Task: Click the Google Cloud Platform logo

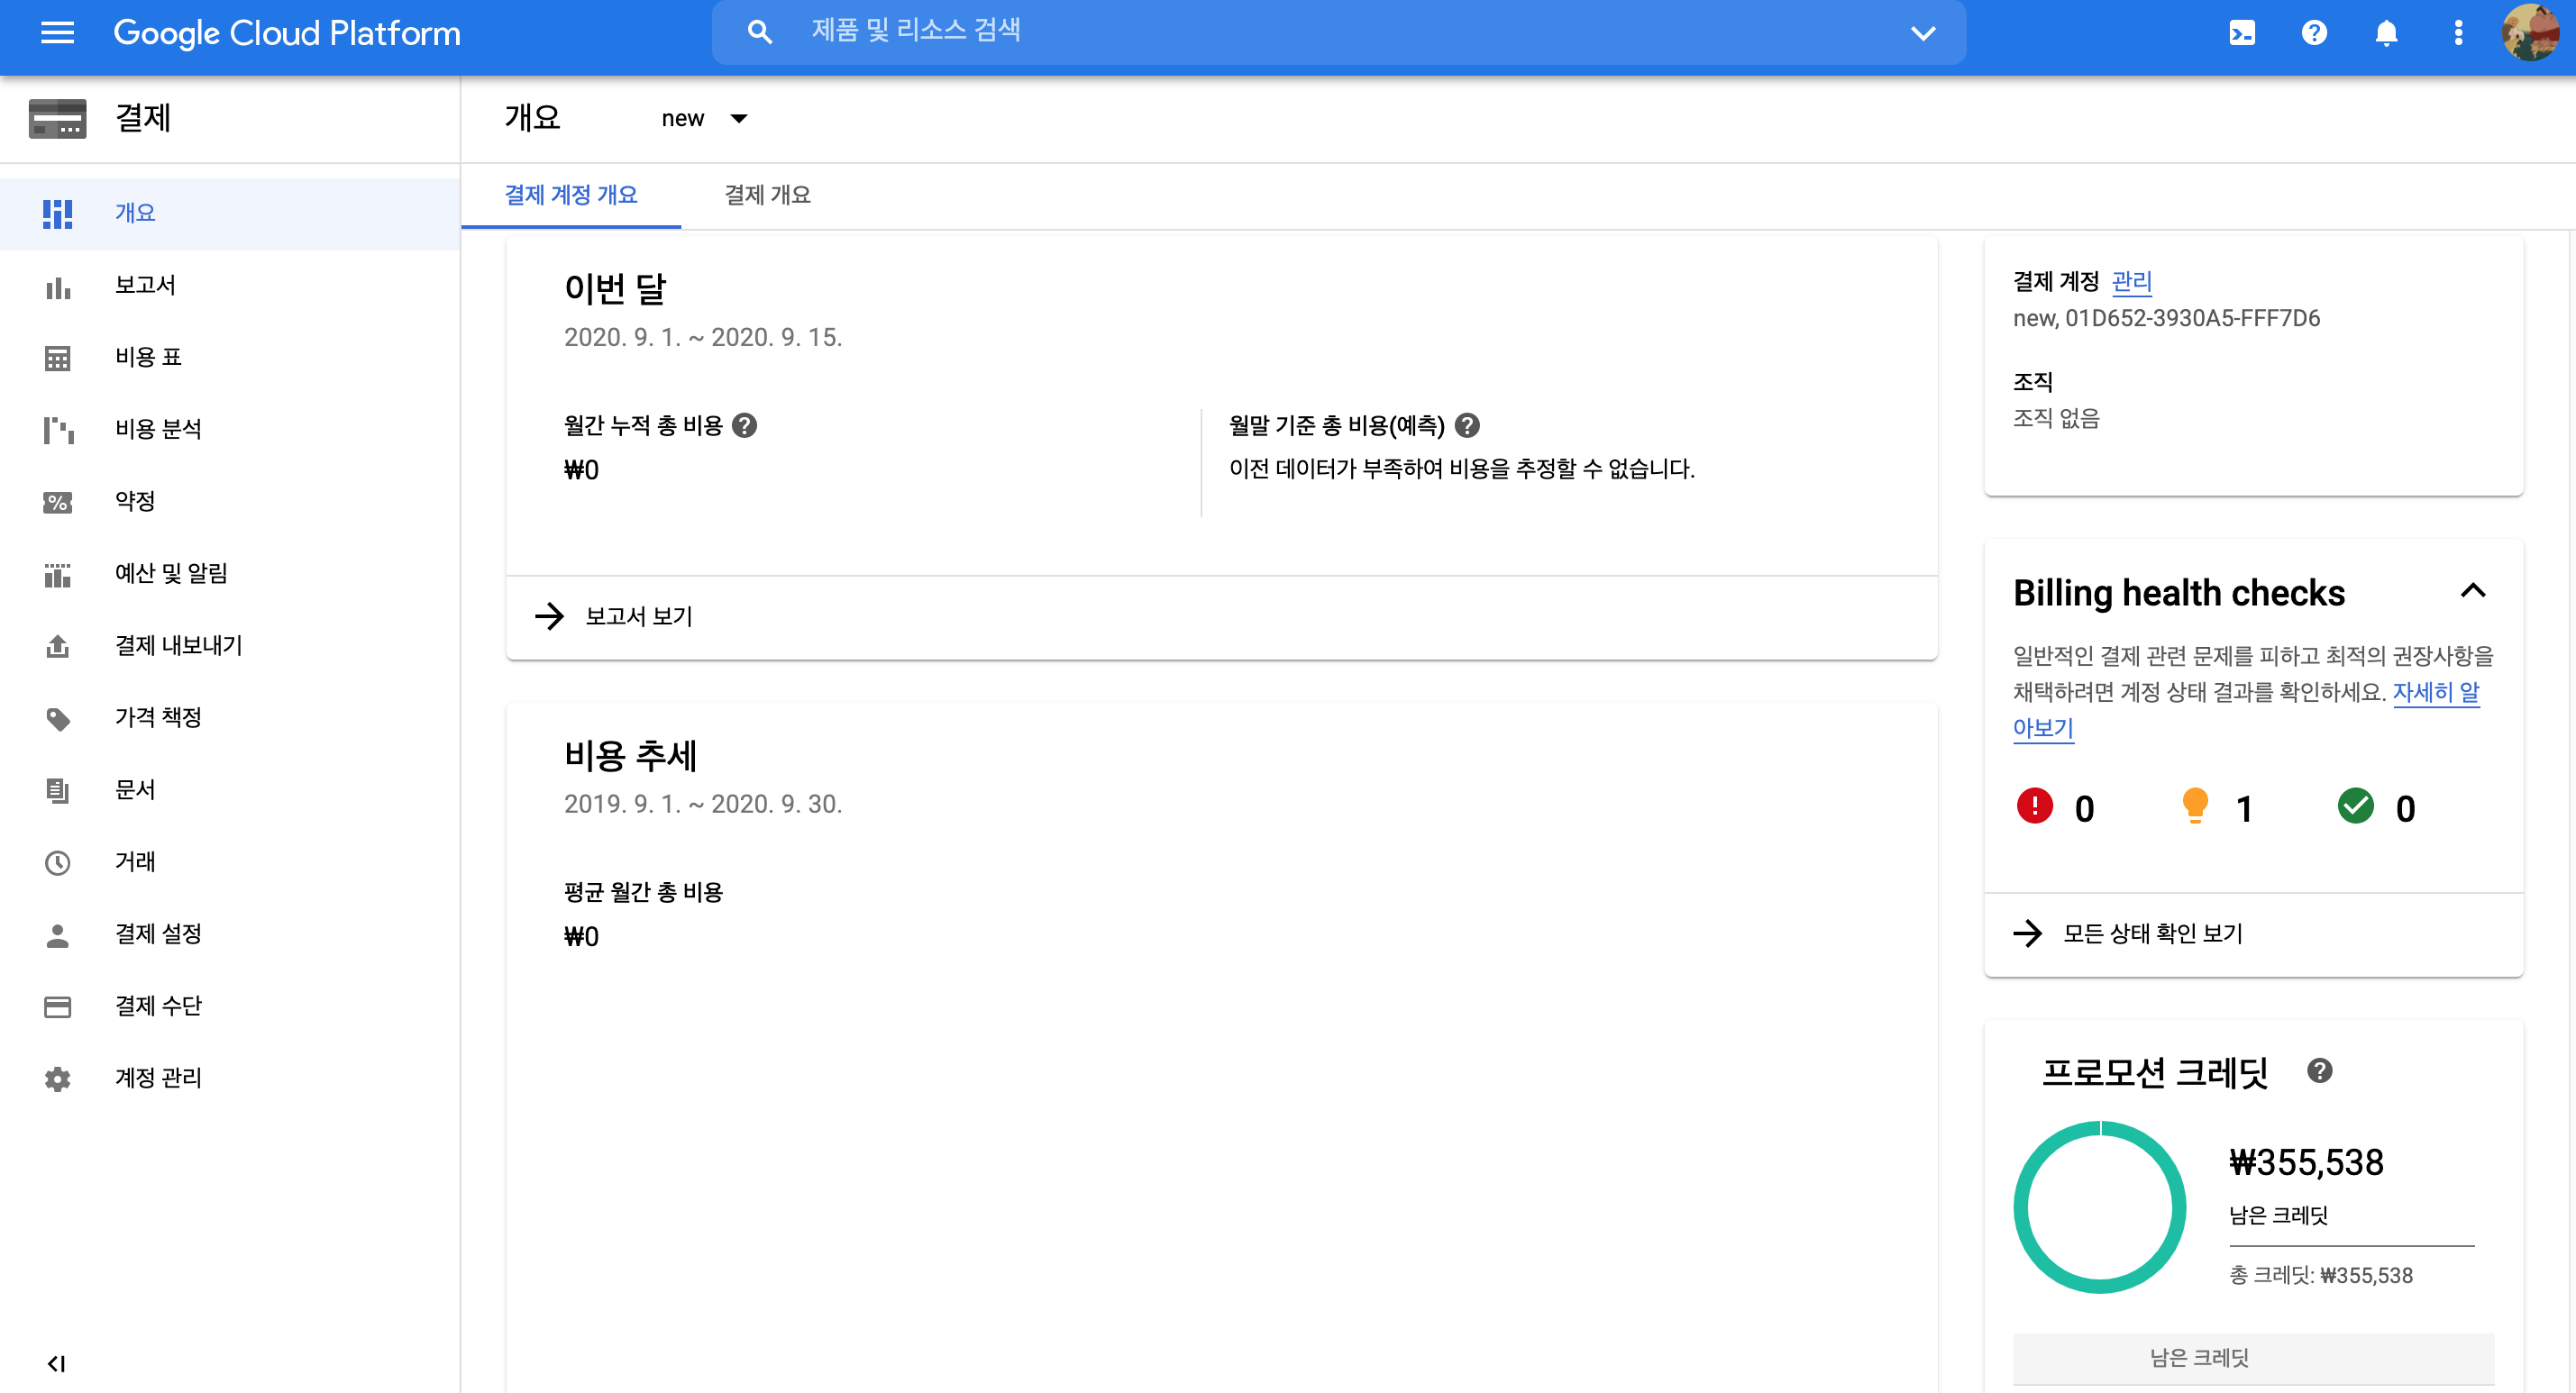Action: pos(287,33)
